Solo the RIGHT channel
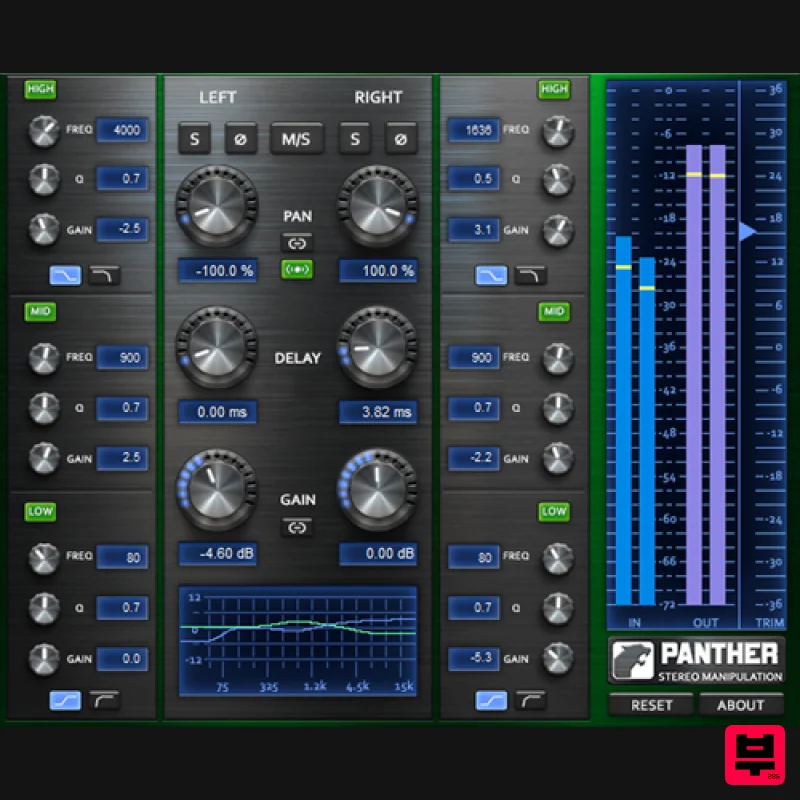 click(355, 139)
